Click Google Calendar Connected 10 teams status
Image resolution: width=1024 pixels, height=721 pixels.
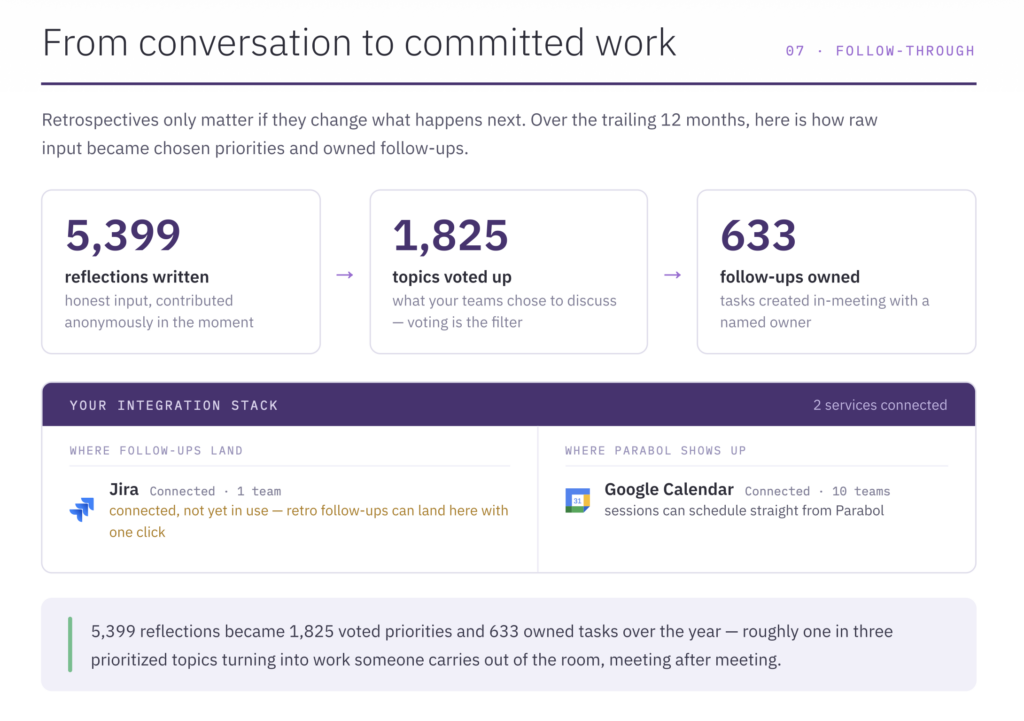pyautogui.click(x=818, y=491)
